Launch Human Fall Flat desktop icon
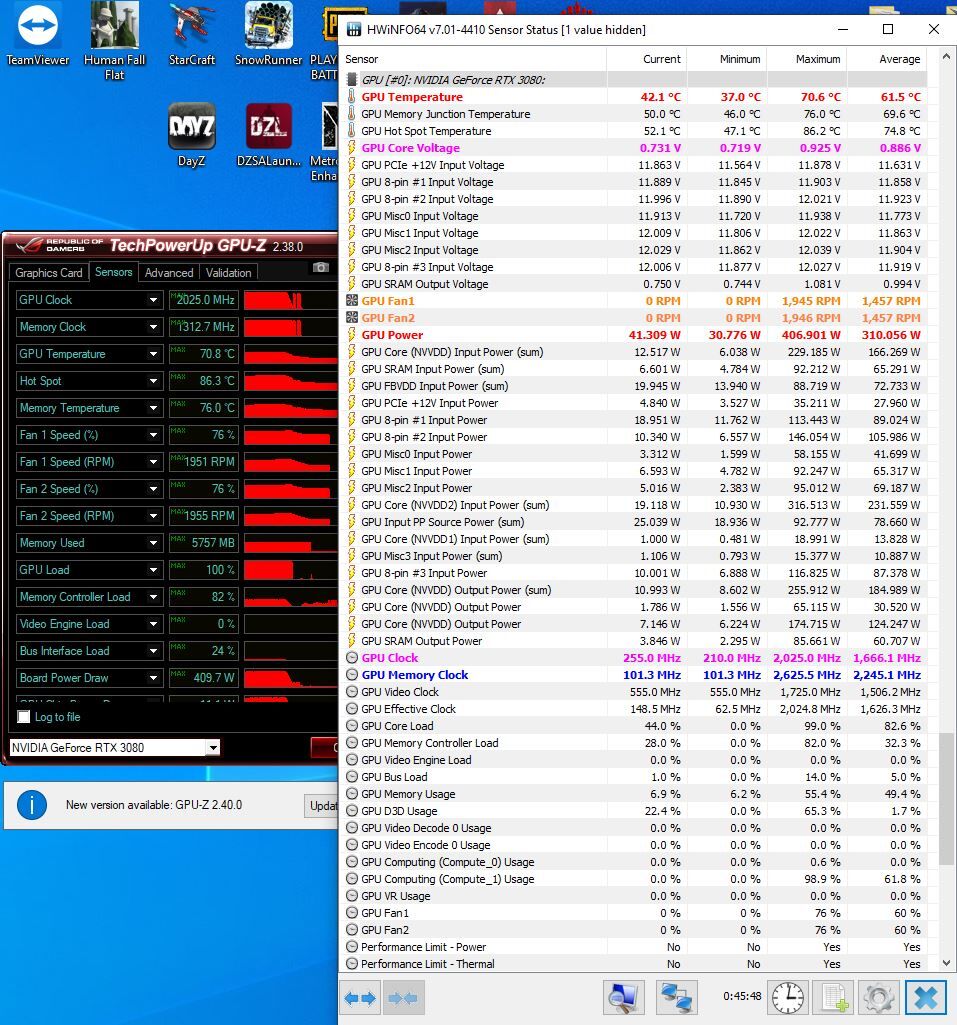Image resolution: width=957 pixels, height=1025 pixels. (114, 41)
